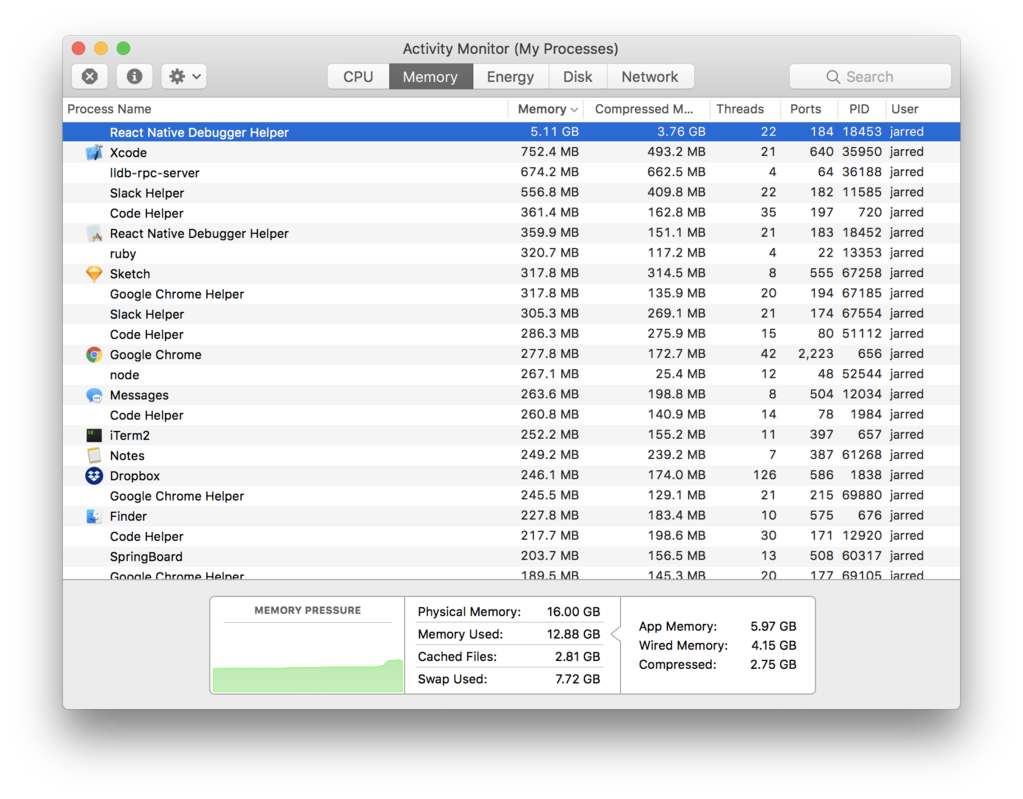Click the yellow minimize window button

101,48
